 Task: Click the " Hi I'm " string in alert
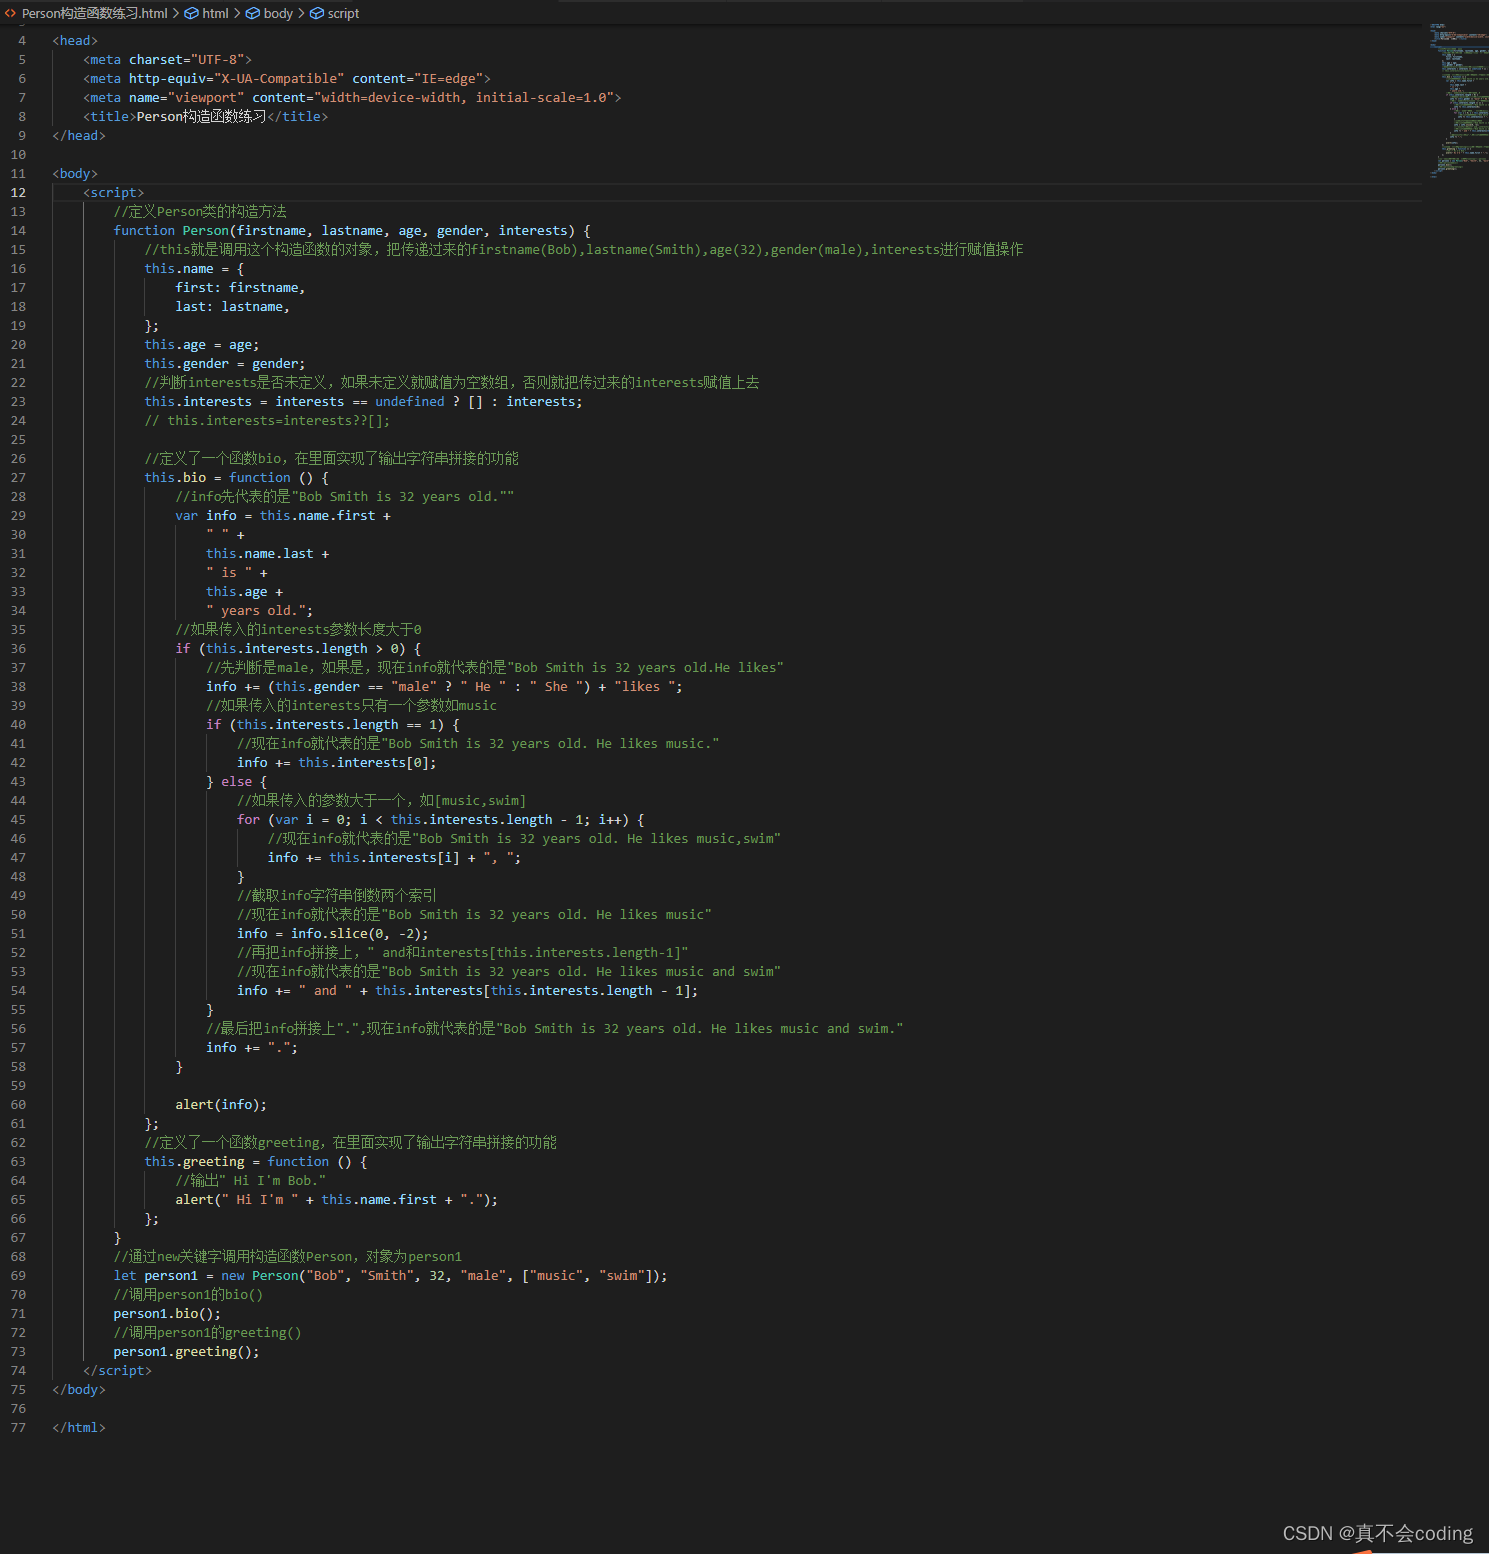pos(256,1199)
